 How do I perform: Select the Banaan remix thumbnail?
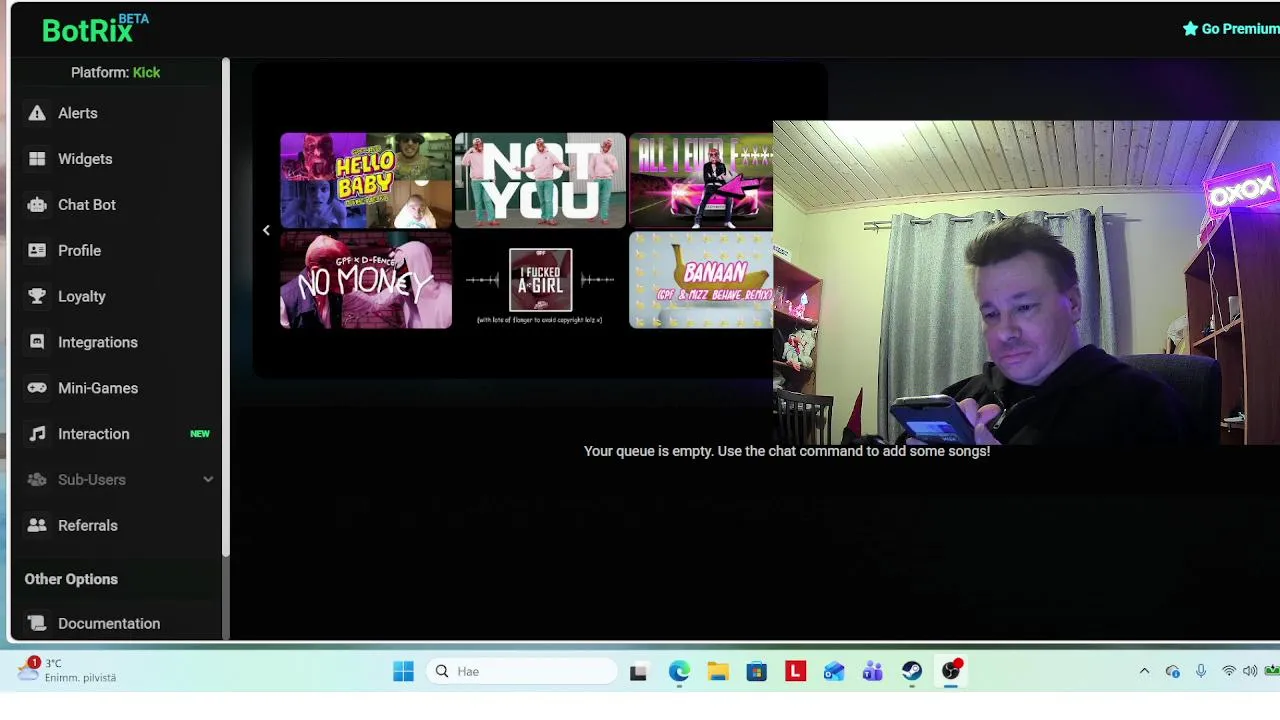click(701, 280)
